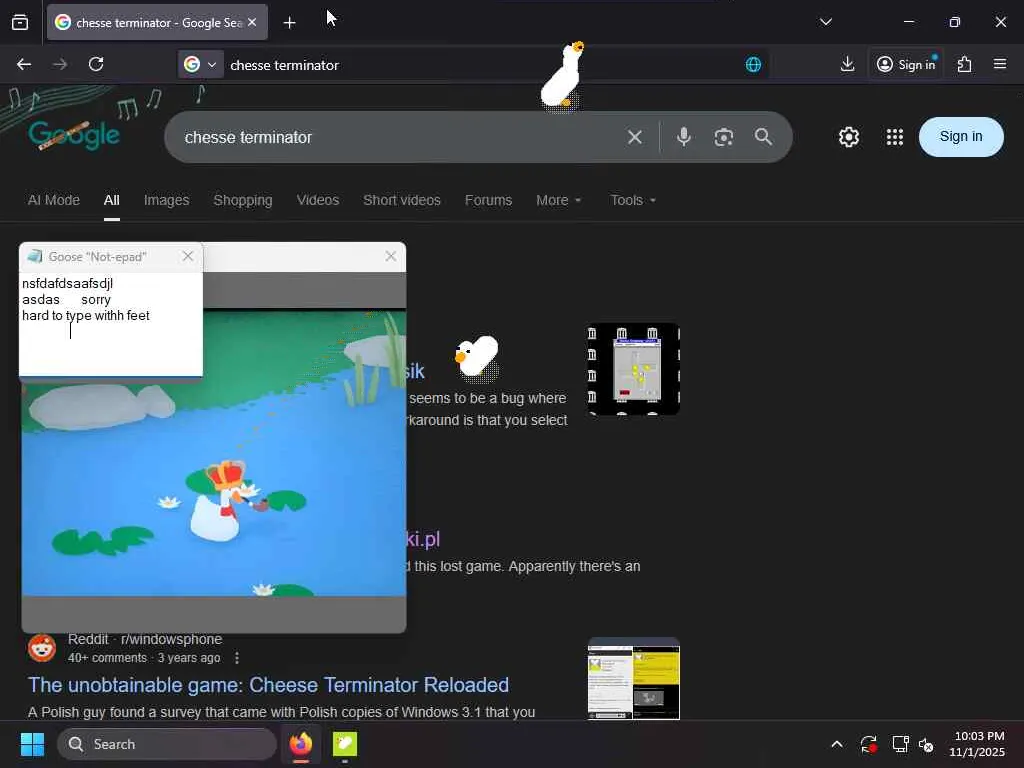The height and width of the screenshot is (768, 1024).
Task: Click the Google logo doodle
Action: (74, 134)
